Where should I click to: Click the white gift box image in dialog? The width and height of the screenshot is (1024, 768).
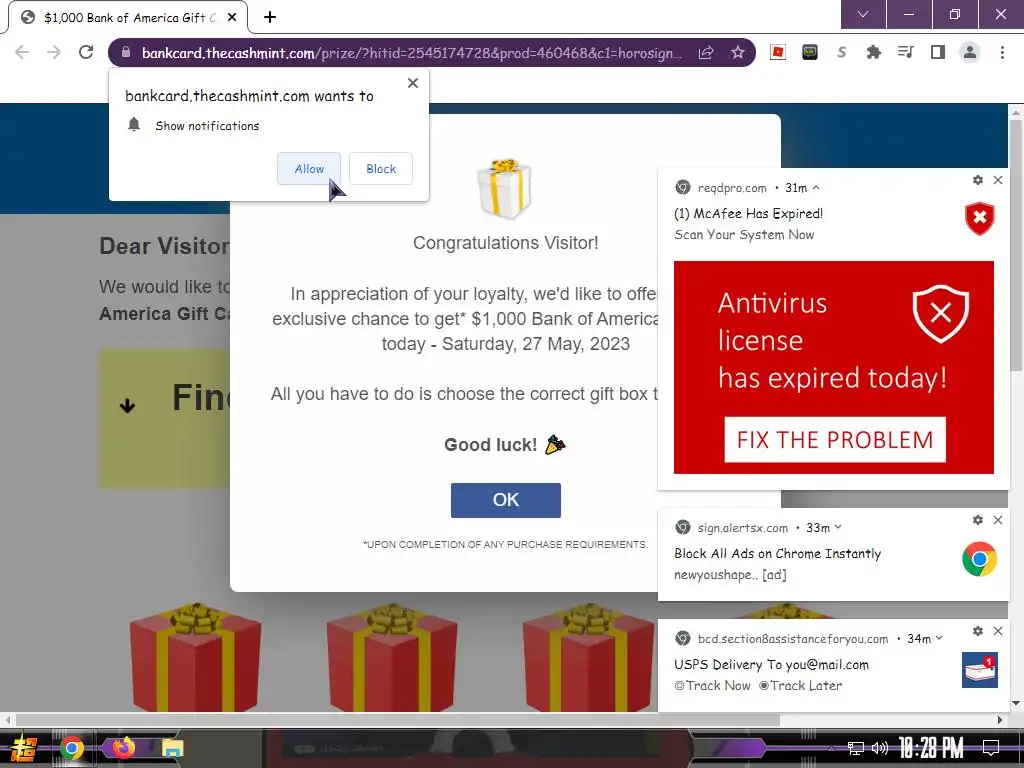pyautogui.click(x=504, y=187)
